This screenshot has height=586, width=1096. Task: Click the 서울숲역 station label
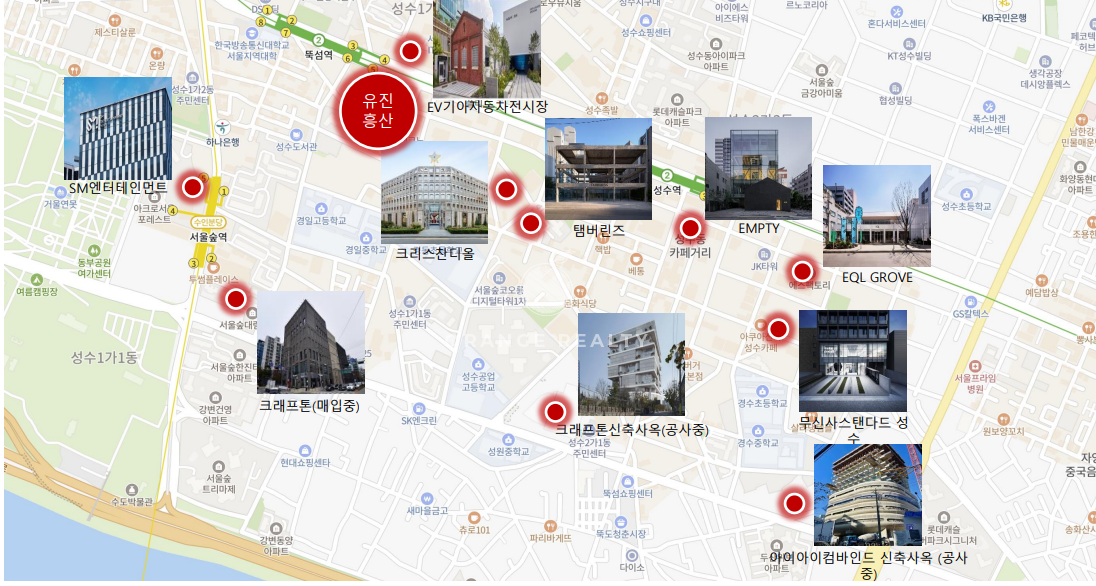(x=208, y=237)
